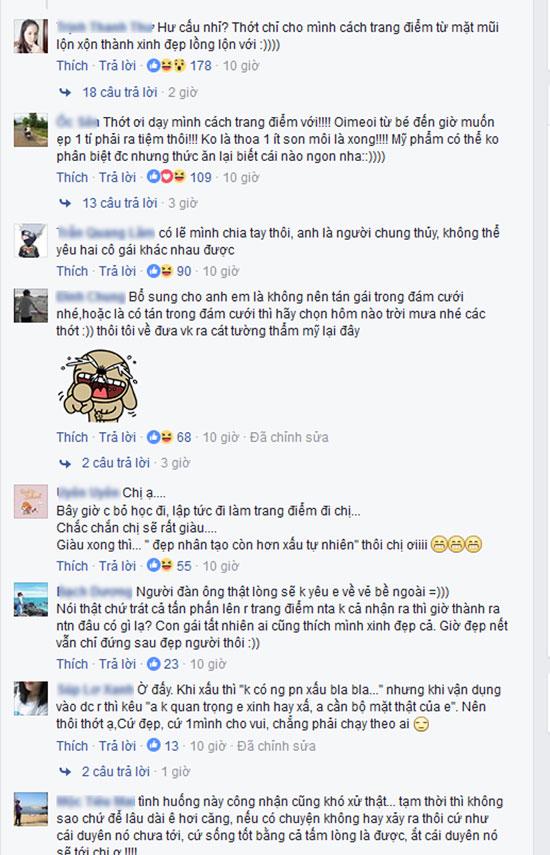Expand 2 câu trả lời under sticker comment
Screen dimensions: 550x855
[x=116, y=463]
